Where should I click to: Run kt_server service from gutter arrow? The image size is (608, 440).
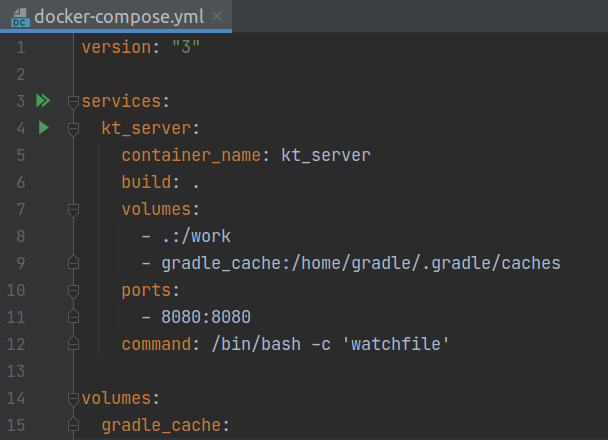tap(42, 128)
